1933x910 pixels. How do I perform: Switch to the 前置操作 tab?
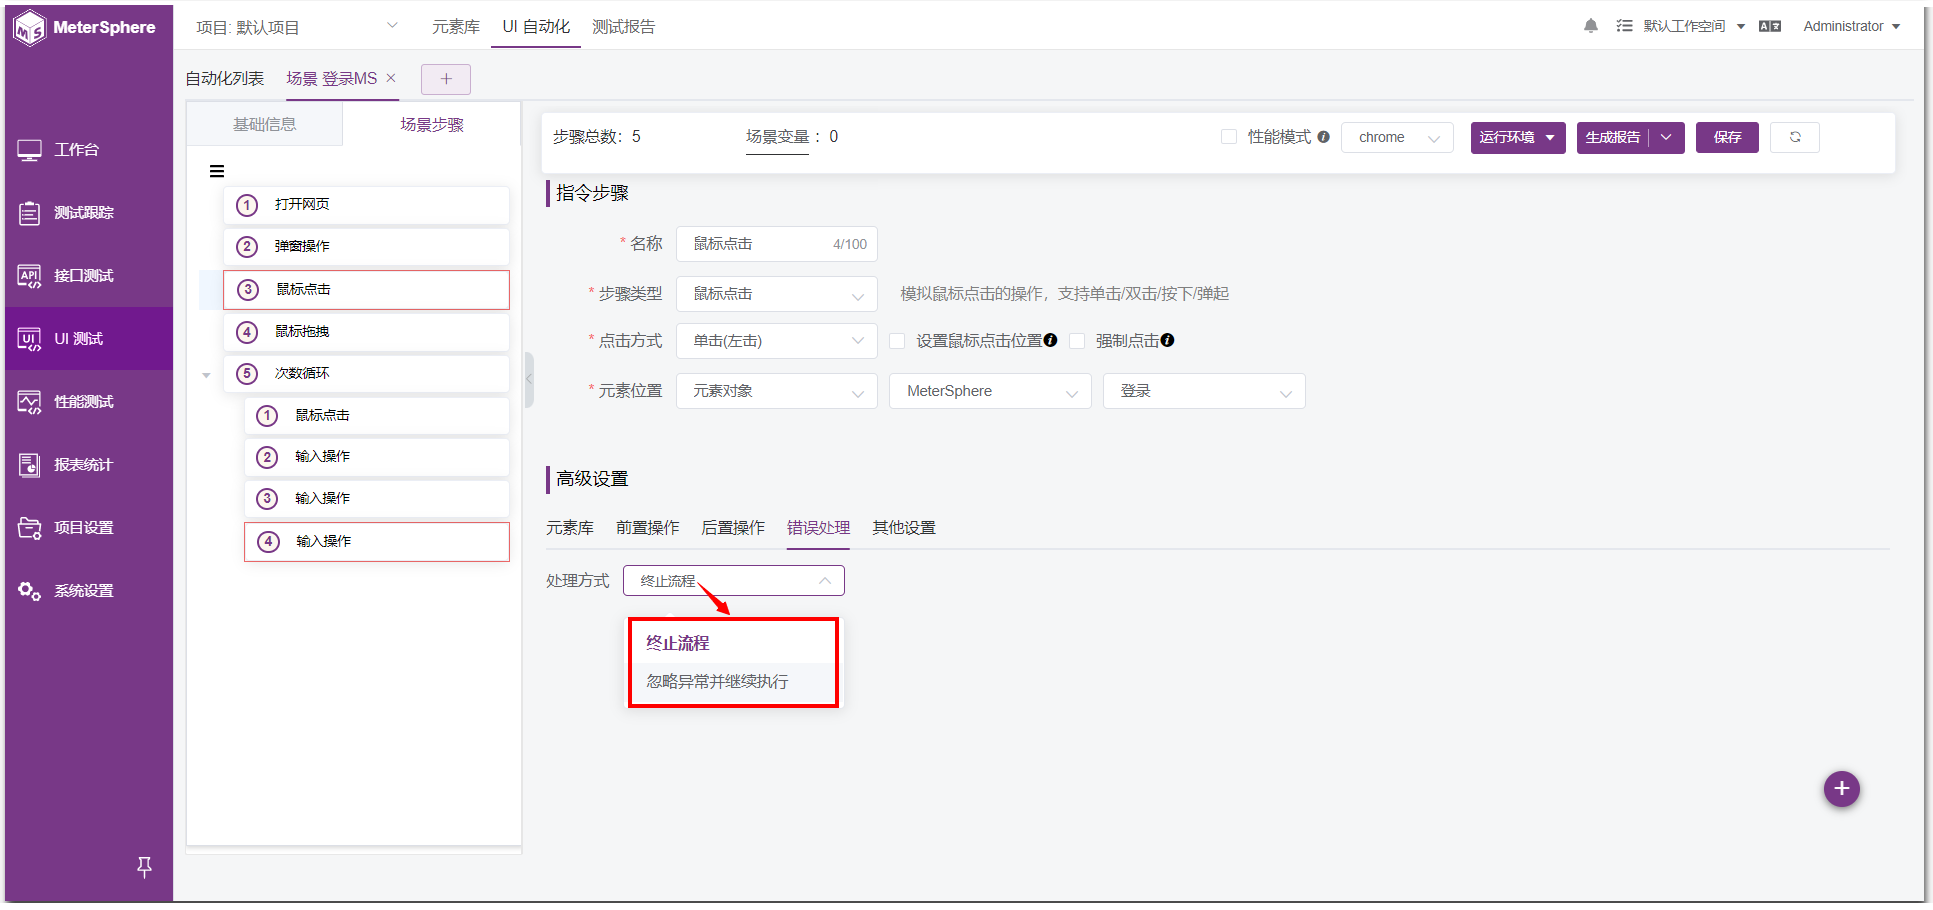coord(648,528)
